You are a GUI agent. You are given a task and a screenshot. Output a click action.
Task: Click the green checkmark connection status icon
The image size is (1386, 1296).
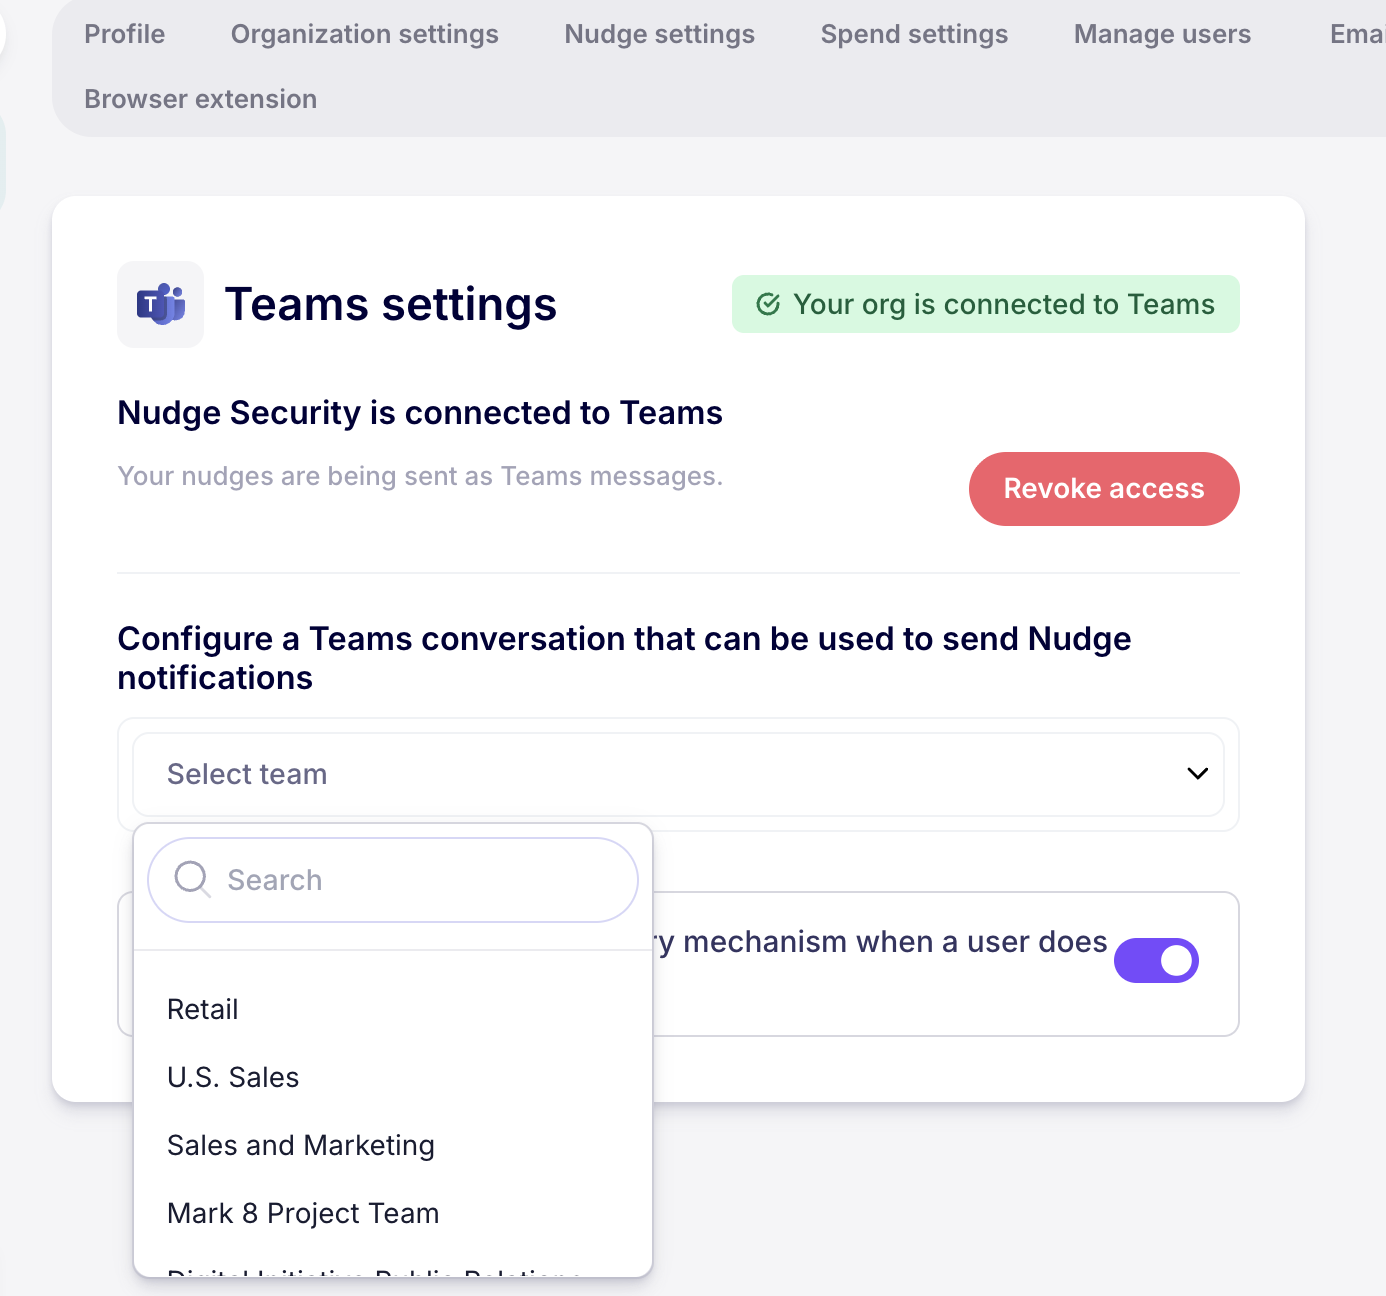tap(768, 304)
